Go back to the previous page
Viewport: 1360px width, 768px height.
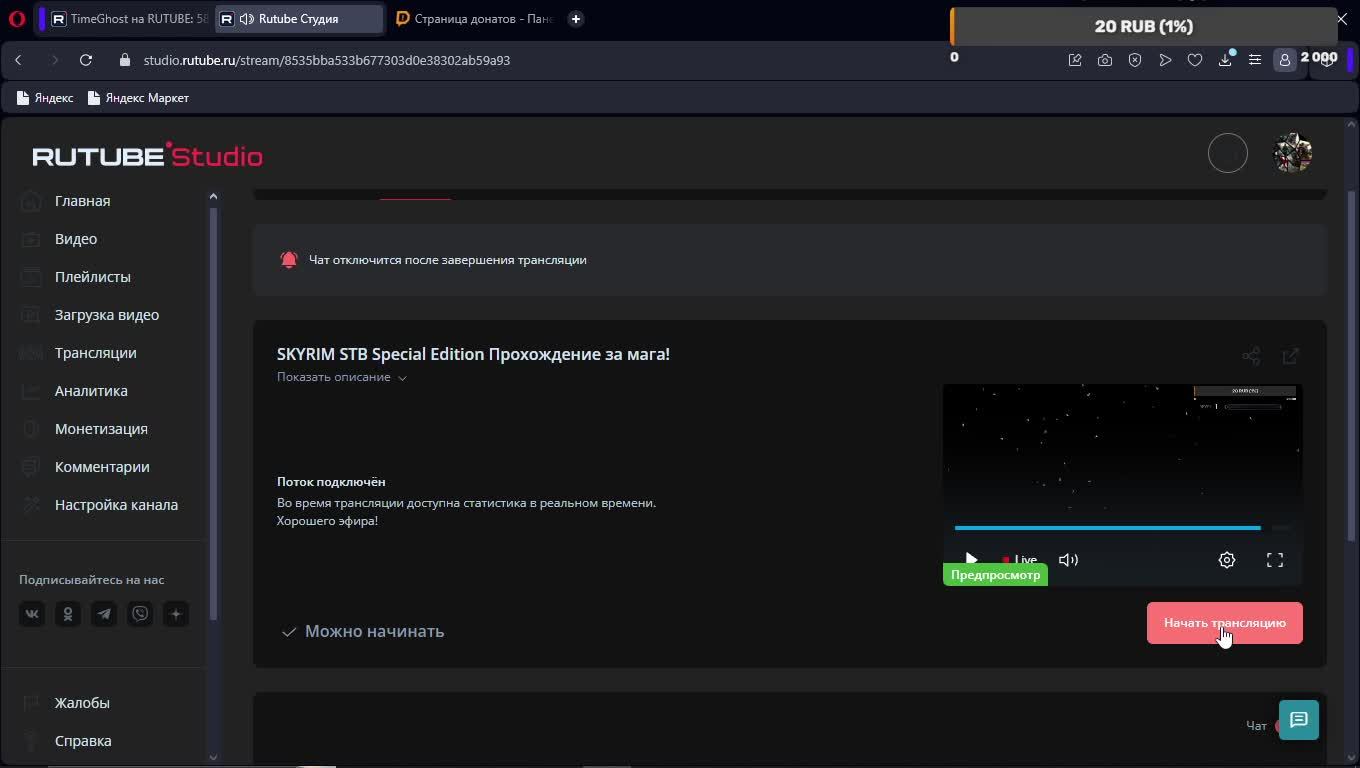point(18,60)
